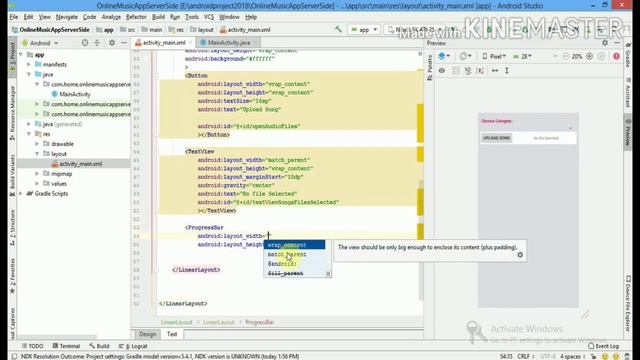Screen dimensions: 640x360
Task: Click the ProgressBar breadcrumb below the editor
Action: pos(259,322)
